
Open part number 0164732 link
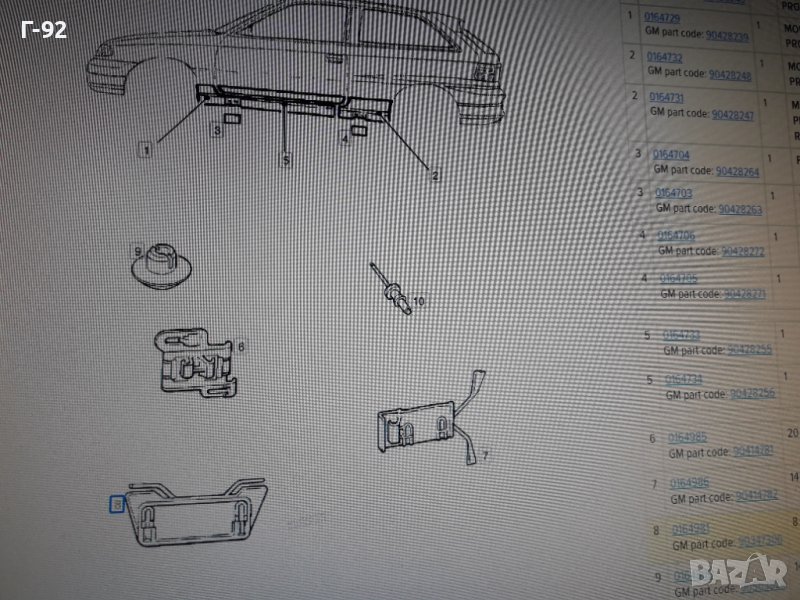(x=666, y=58)
